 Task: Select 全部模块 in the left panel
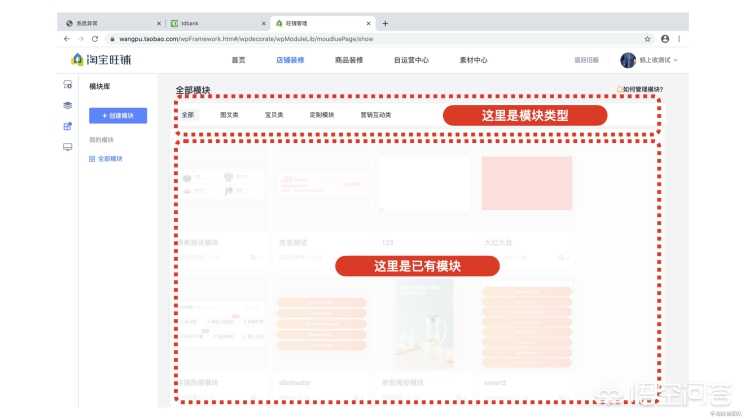click(106, 159)
